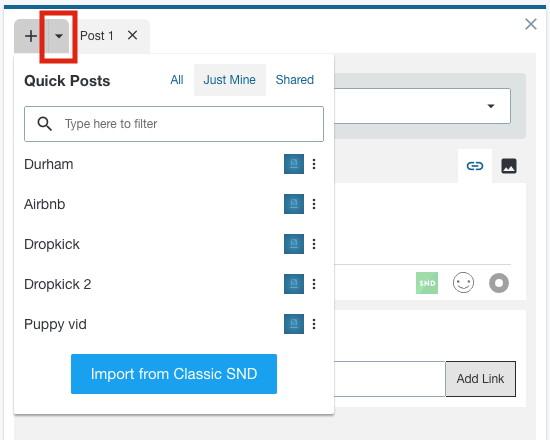Click the blue document icon beside Dropkick 2

[x=294, y=284]
